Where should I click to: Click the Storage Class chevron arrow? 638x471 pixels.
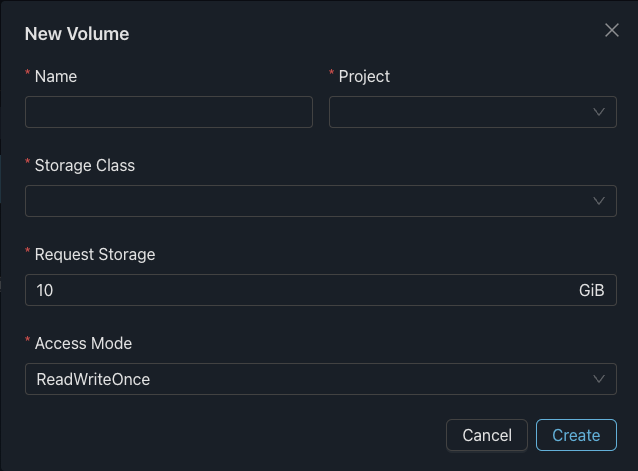click(599, 201)
